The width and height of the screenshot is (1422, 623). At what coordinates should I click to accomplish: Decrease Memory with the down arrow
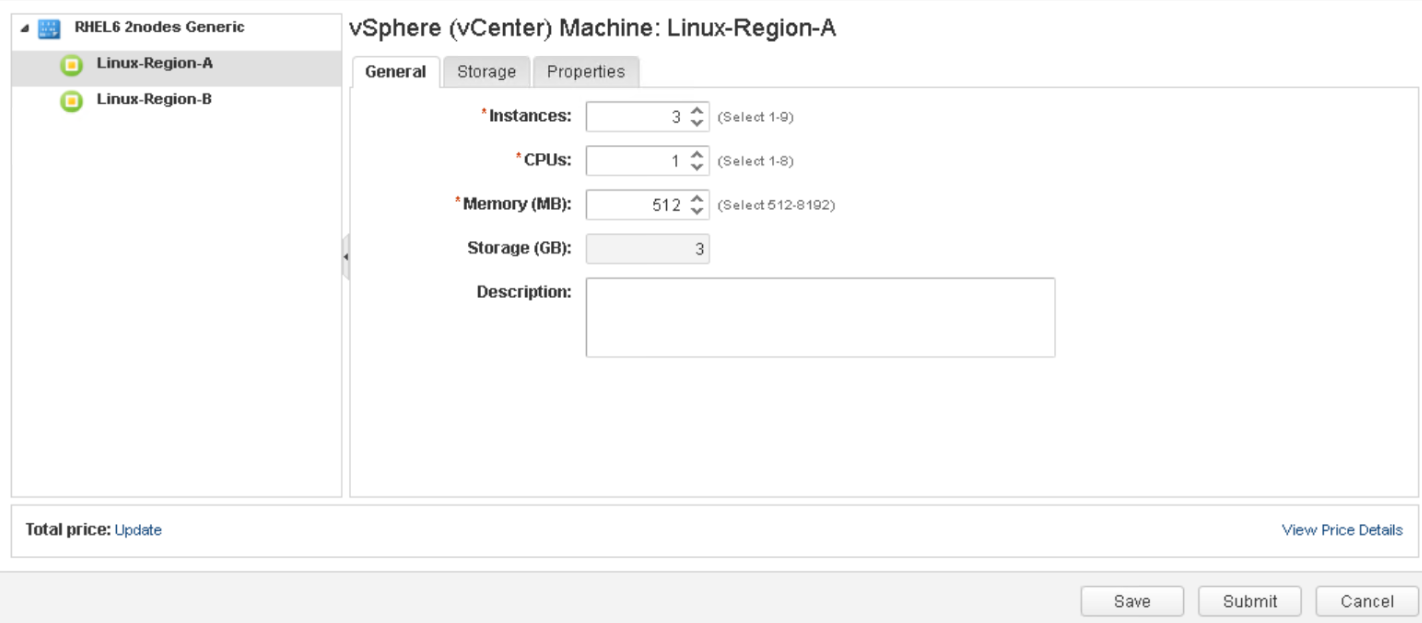coord(698,210)
